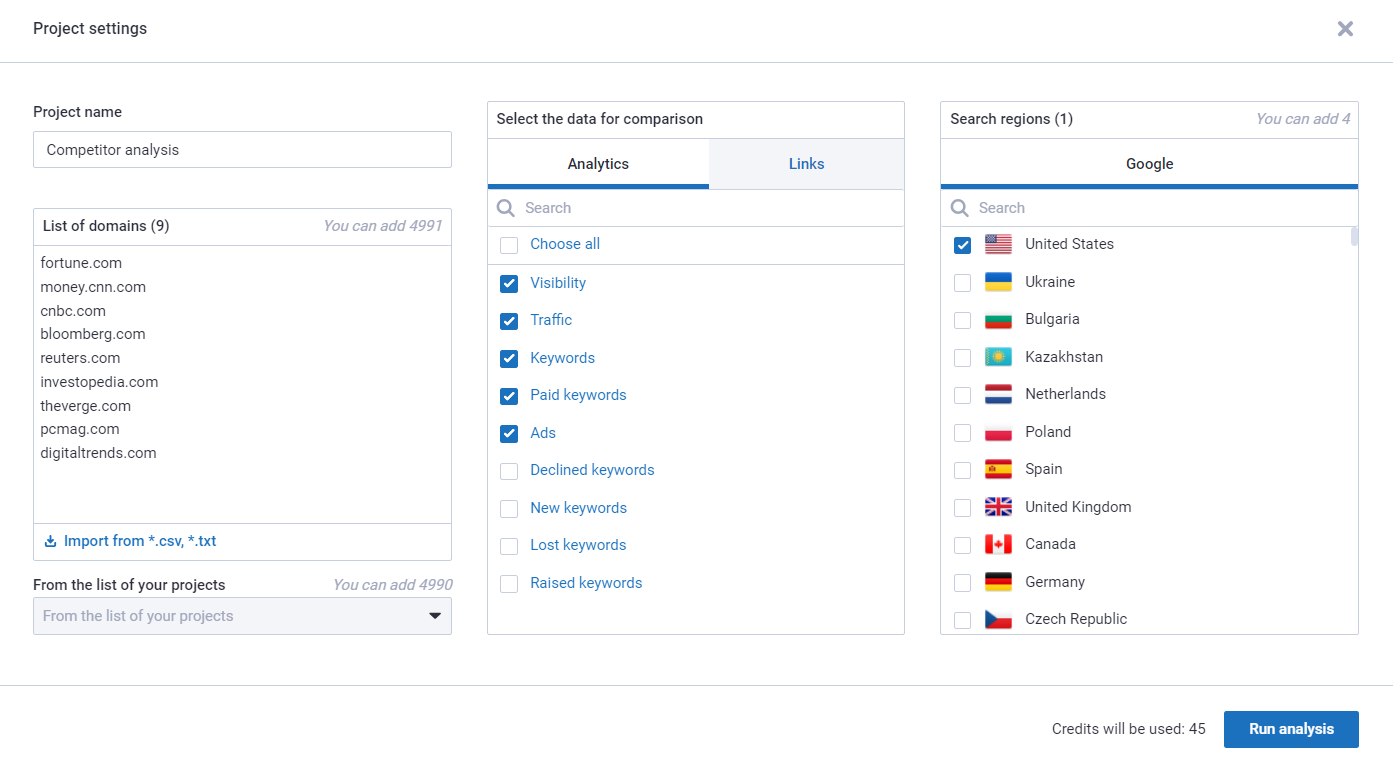The image size is (1393, 765).
Task: Uncheck the Keywords checkbox
Action: point(509,359)
